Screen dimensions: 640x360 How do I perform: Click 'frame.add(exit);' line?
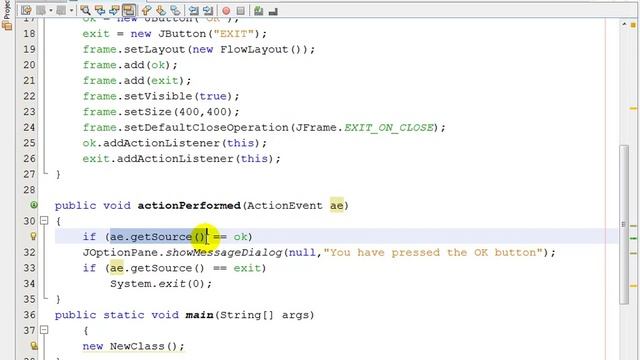pyautogui.click(x=137, y=81)
